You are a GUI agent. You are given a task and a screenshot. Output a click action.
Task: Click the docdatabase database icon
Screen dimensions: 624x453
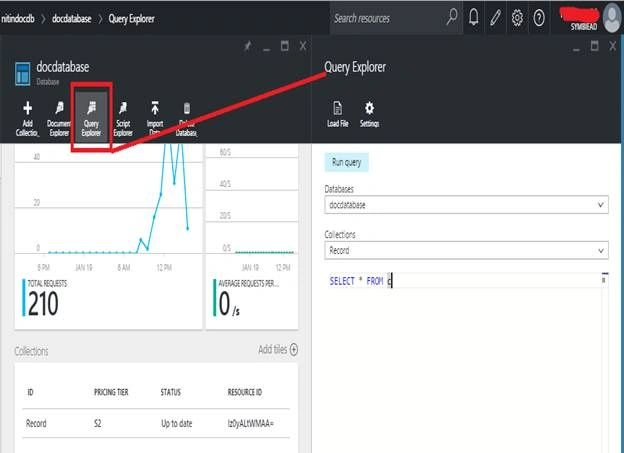coord(23,74)
